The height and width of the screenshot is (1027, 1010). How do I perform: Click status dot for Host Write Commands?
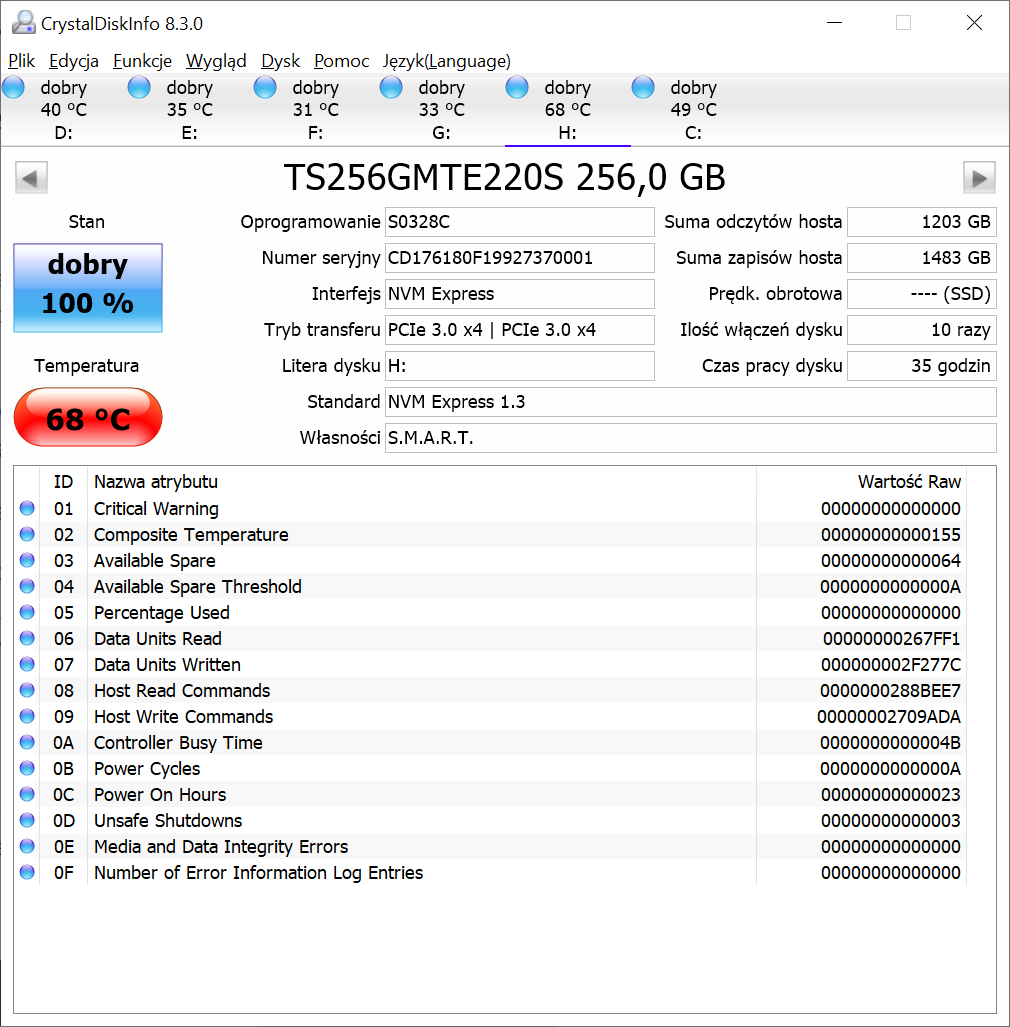27,716
